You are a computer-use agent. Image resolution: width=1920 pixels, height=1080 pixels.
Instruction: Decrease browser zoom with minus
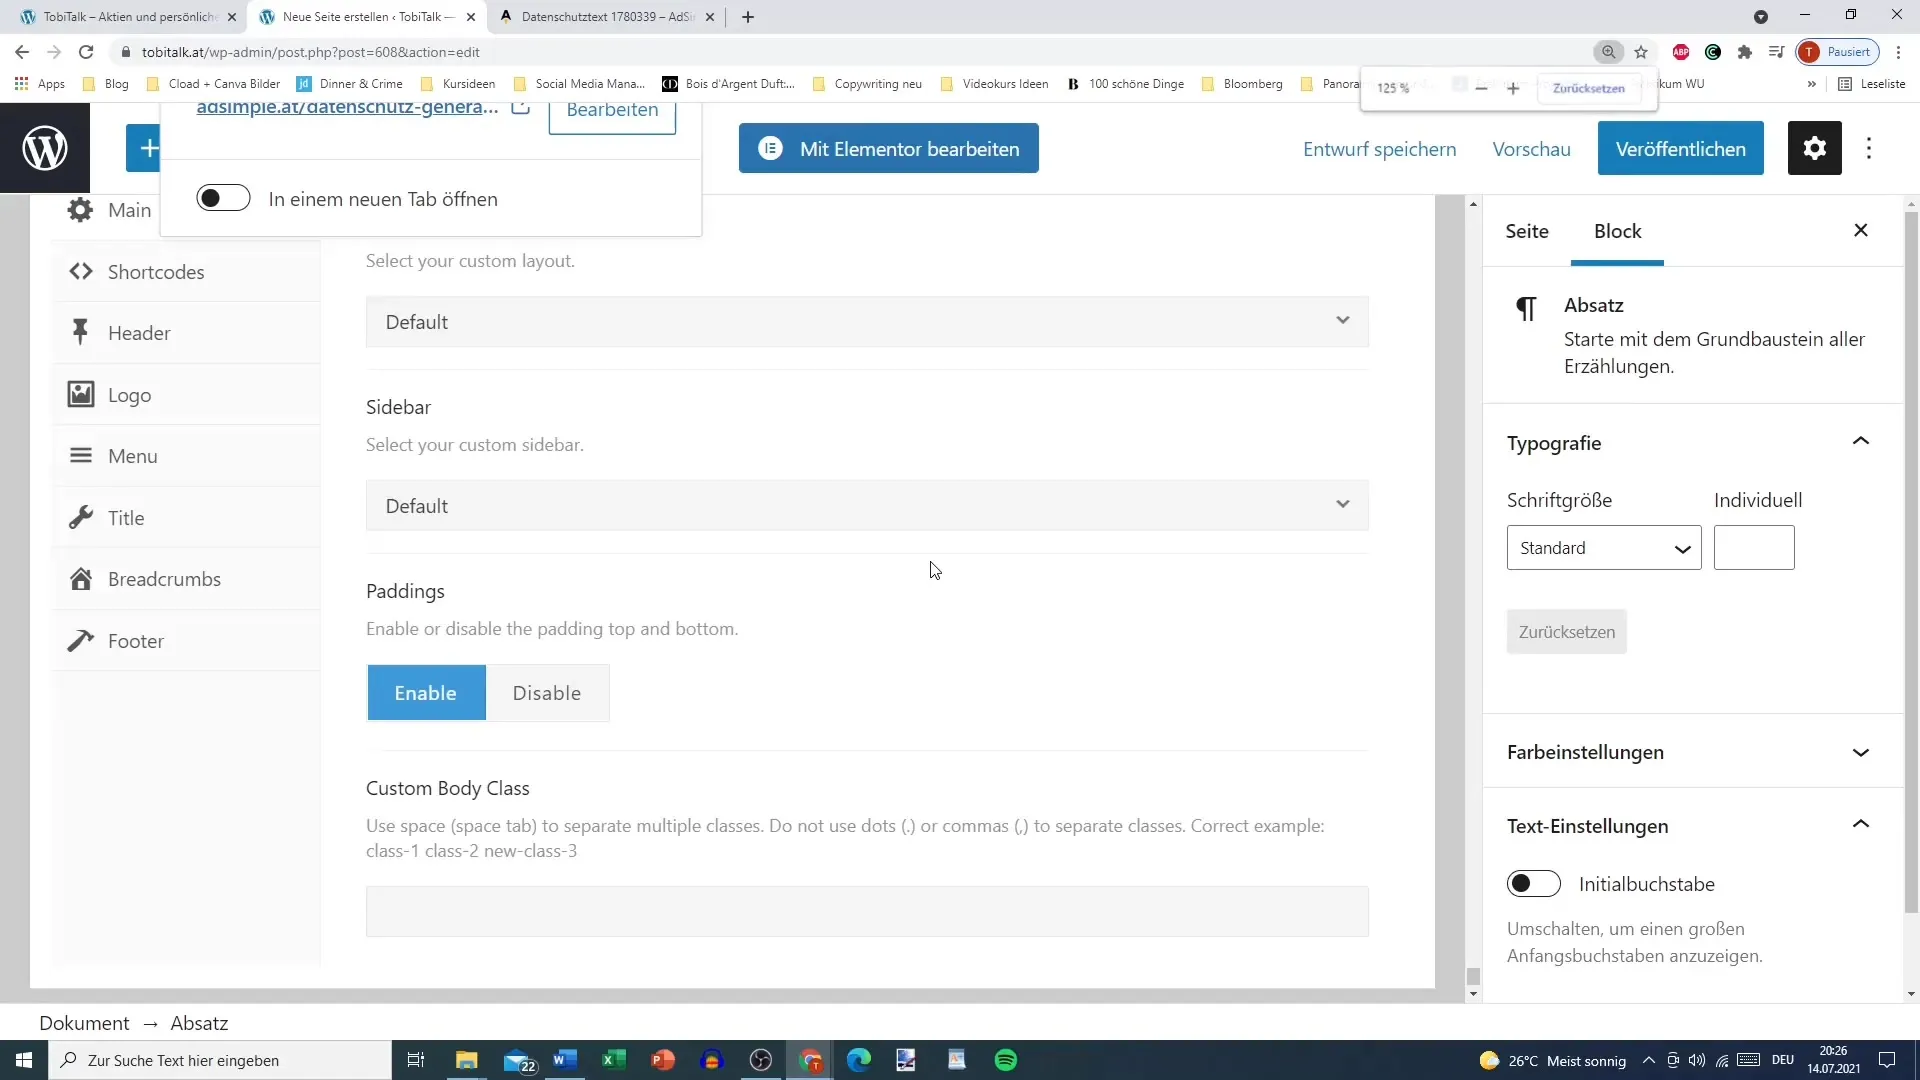click(x=1481, y=88)
